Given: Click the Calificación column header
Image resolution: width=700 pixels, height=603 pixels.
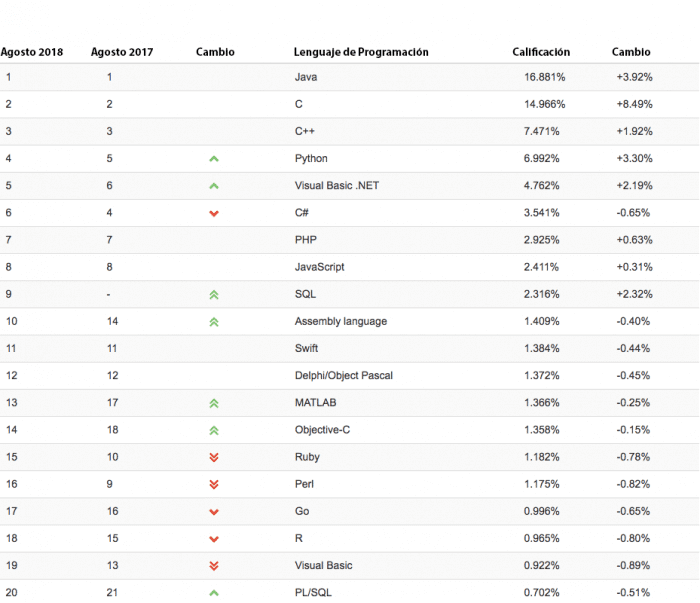Looking at the screenshot, I should click(x=541, y=52).
